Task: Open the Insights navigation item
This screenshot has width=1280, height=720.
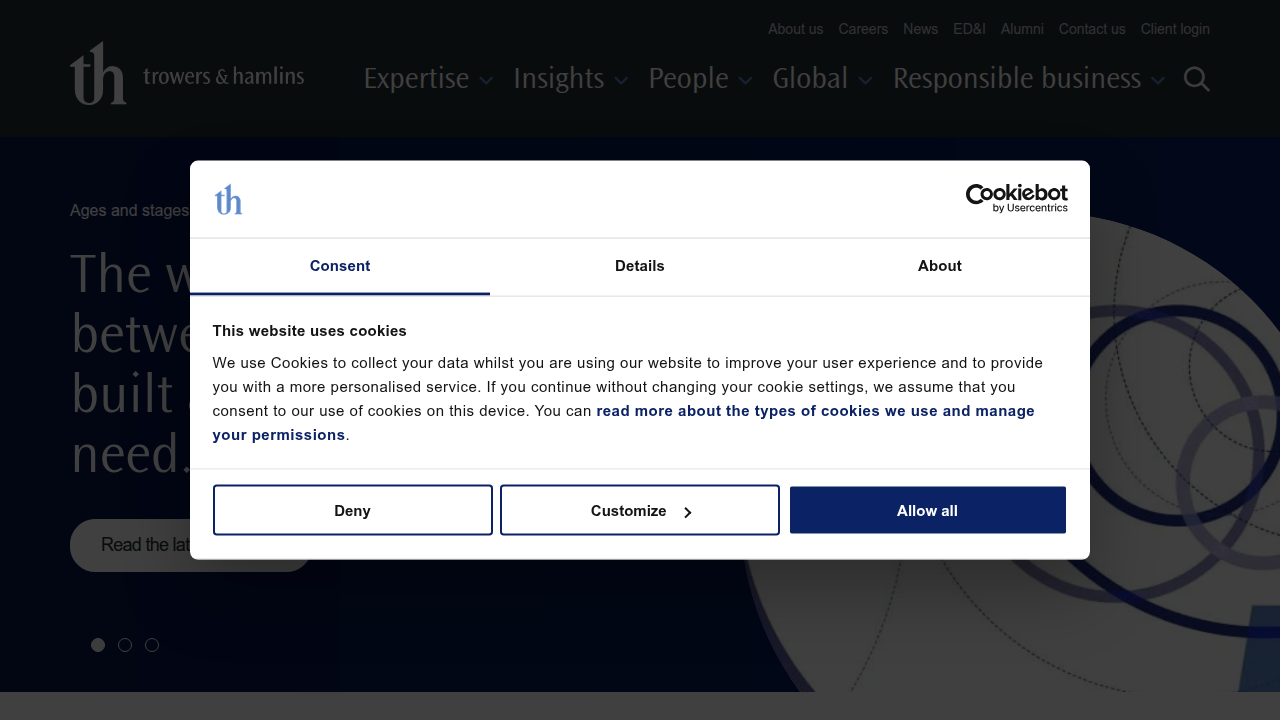Action: click(559, 78)
